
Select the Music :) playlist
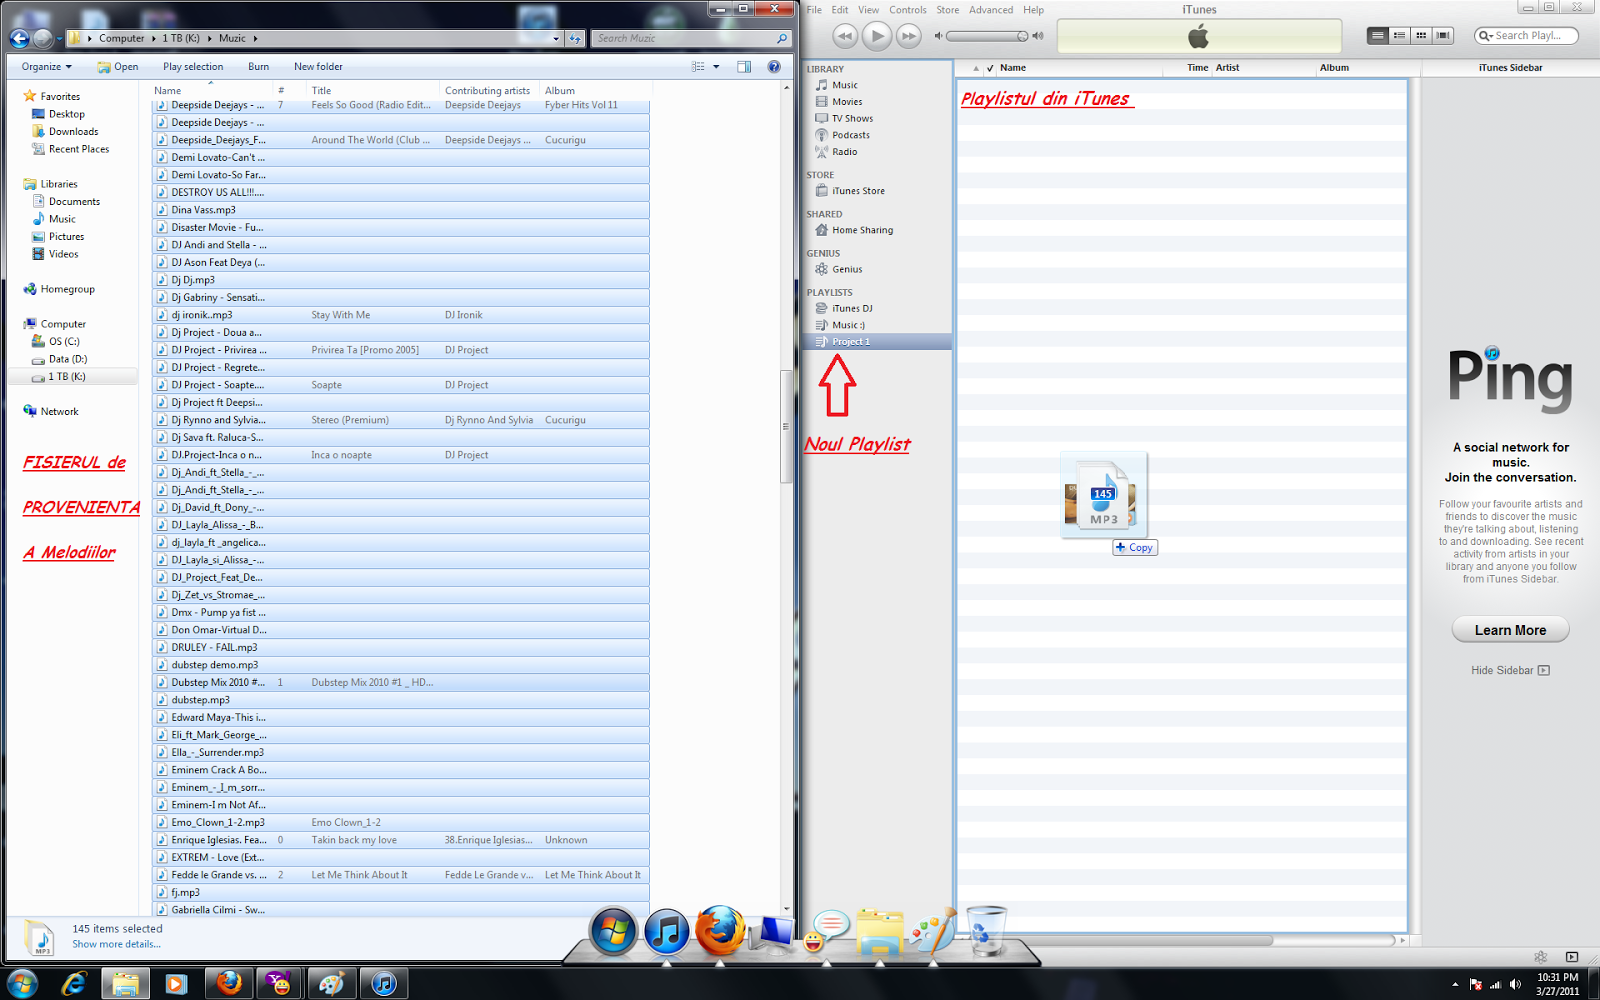tap(848, 325)
